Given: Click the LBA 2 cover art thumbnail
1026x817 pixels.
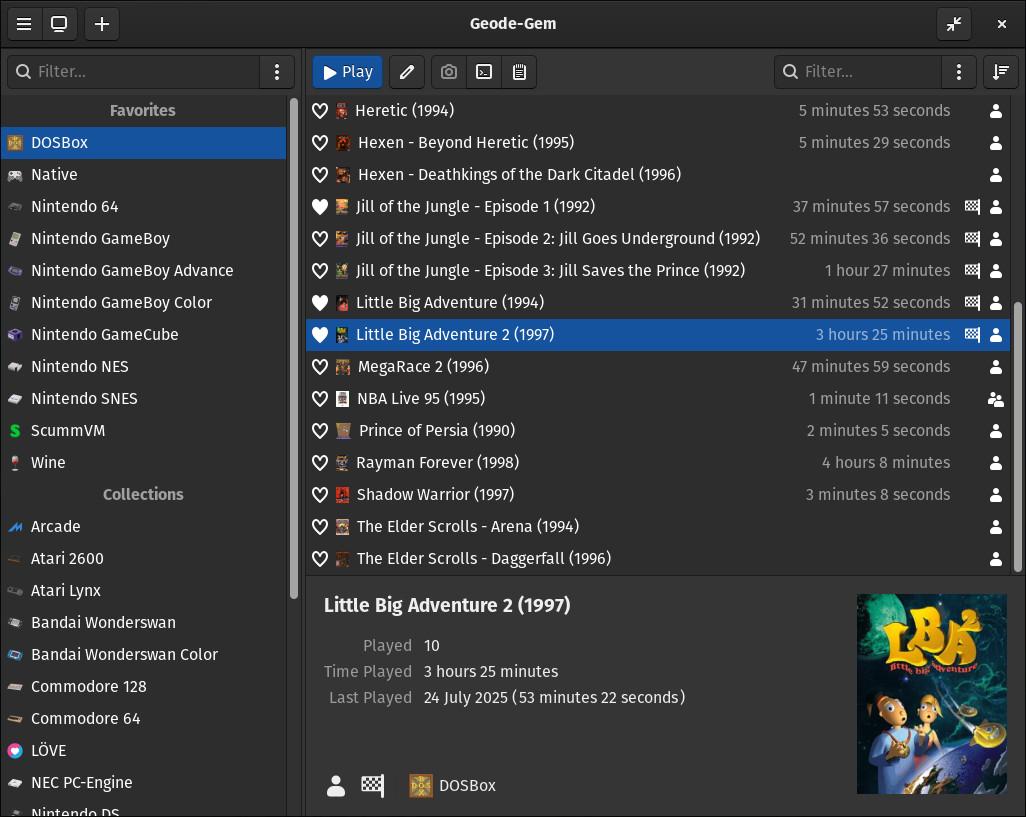Looking at the screenshot, I should point(932,694).
